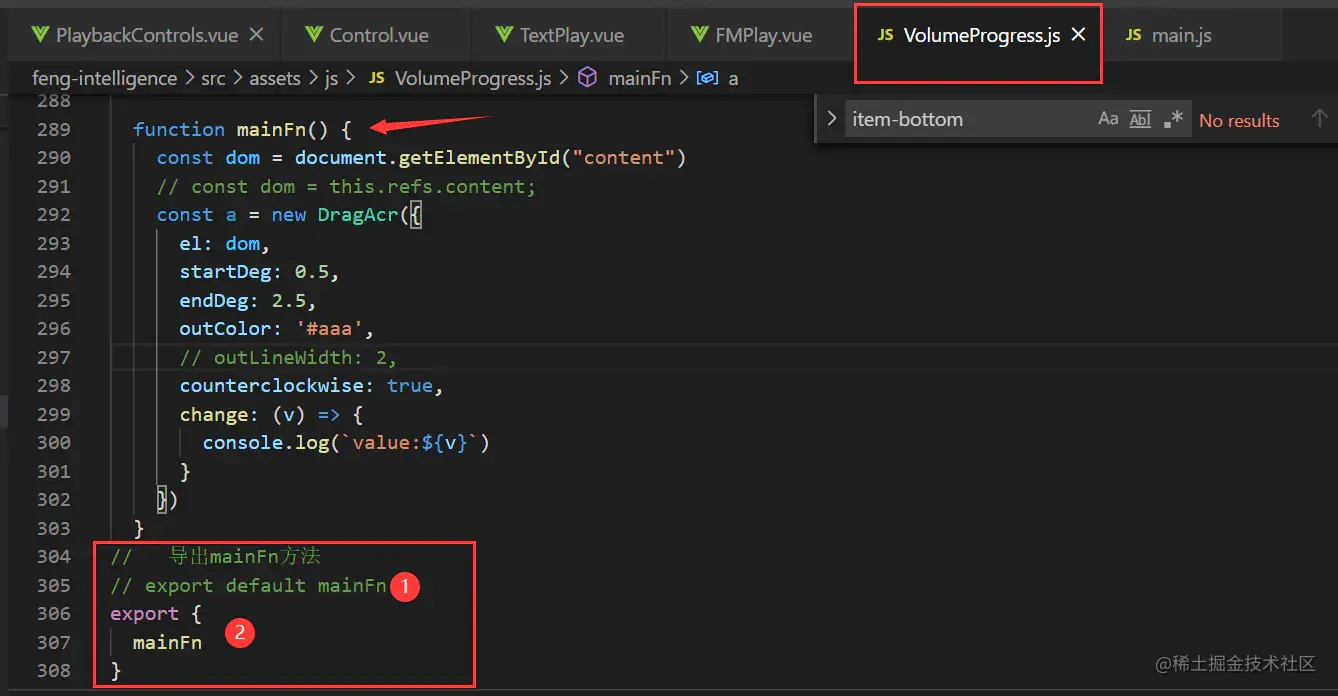The image size is (1338, 696).
Task: Click comment 'const dom = this.refs.content;'
Action: 364,186
